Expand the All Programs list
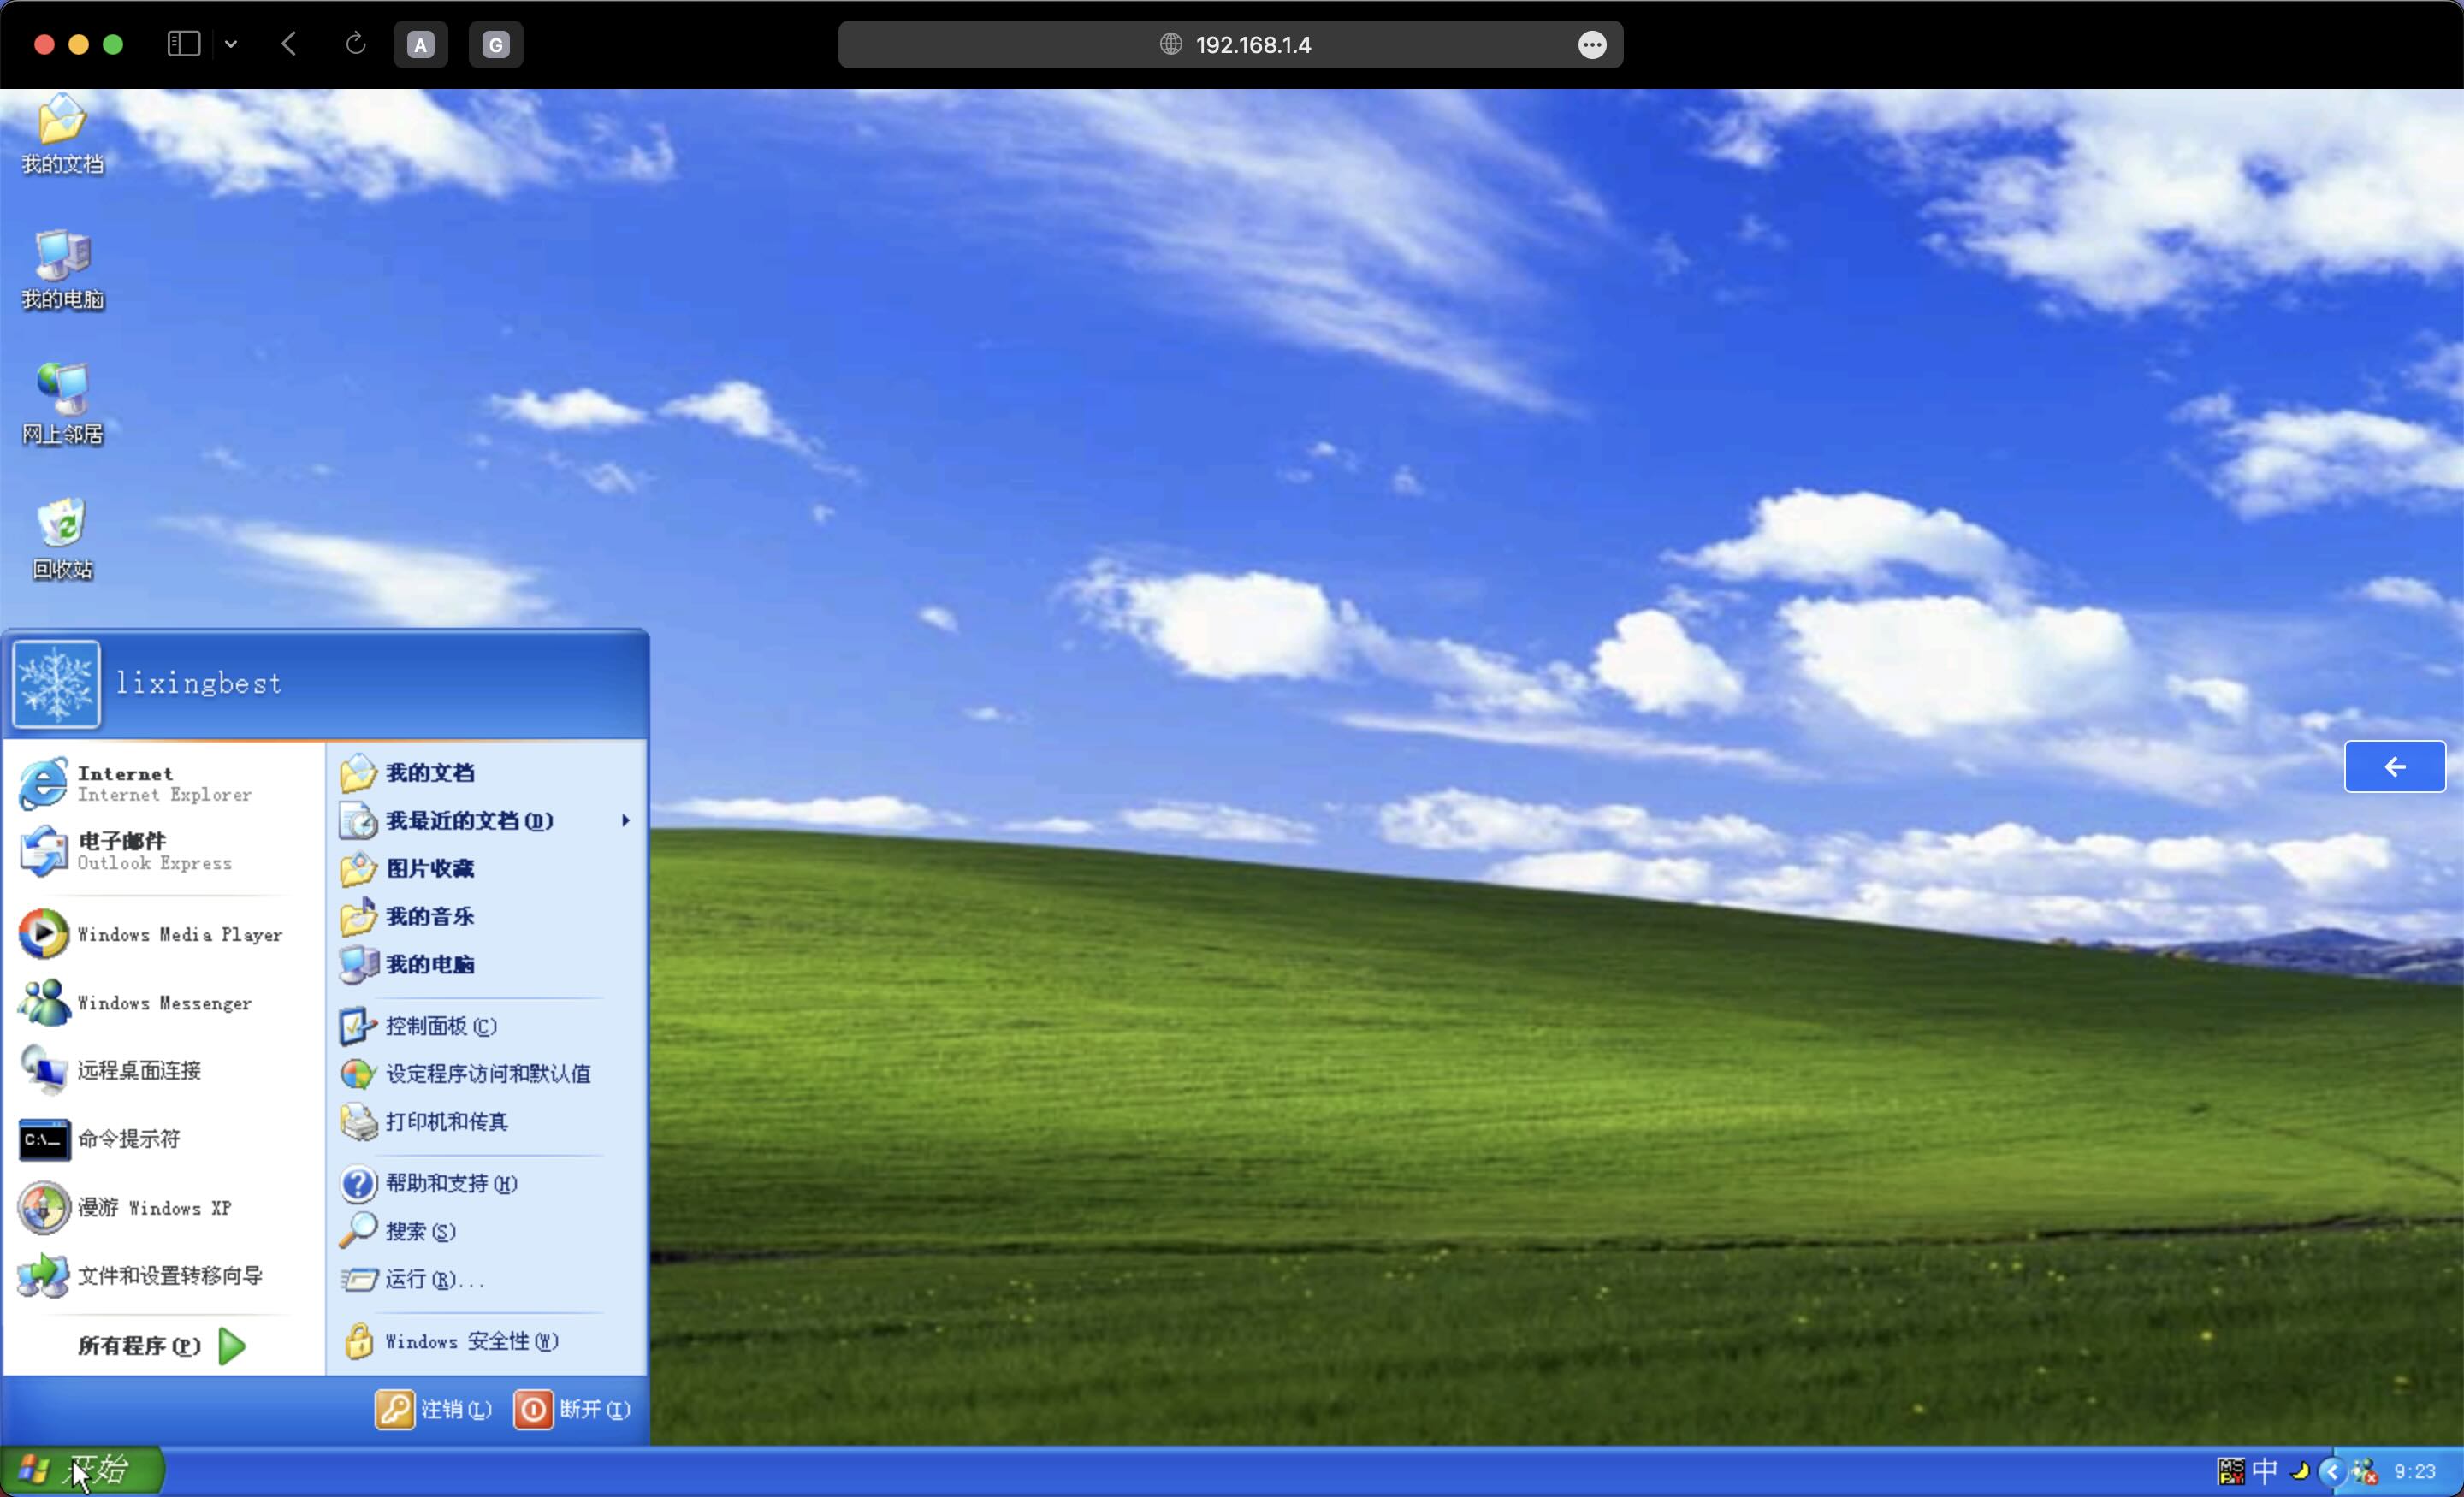2464x1497 pixels. coord(160,1346)
